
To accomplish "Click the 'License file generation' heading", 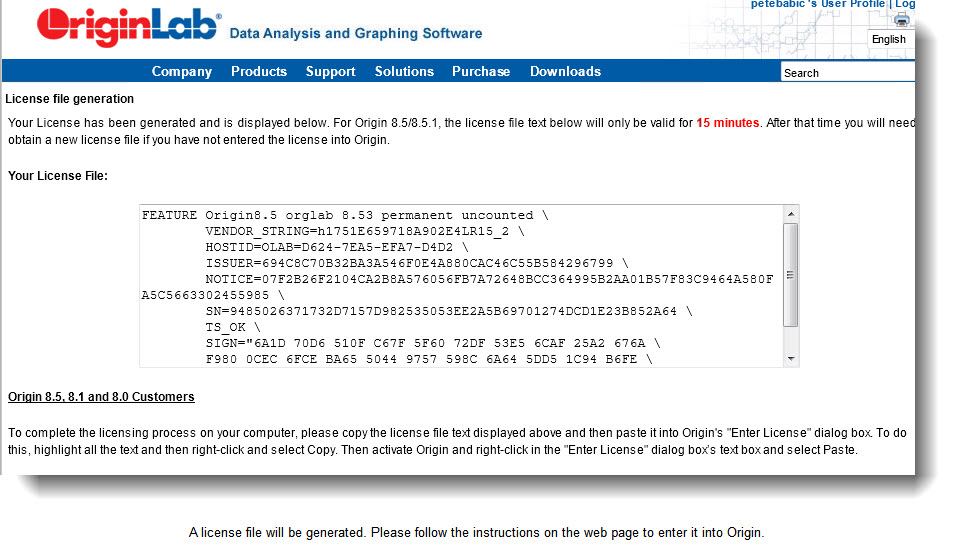I will [x=69, y=99].
